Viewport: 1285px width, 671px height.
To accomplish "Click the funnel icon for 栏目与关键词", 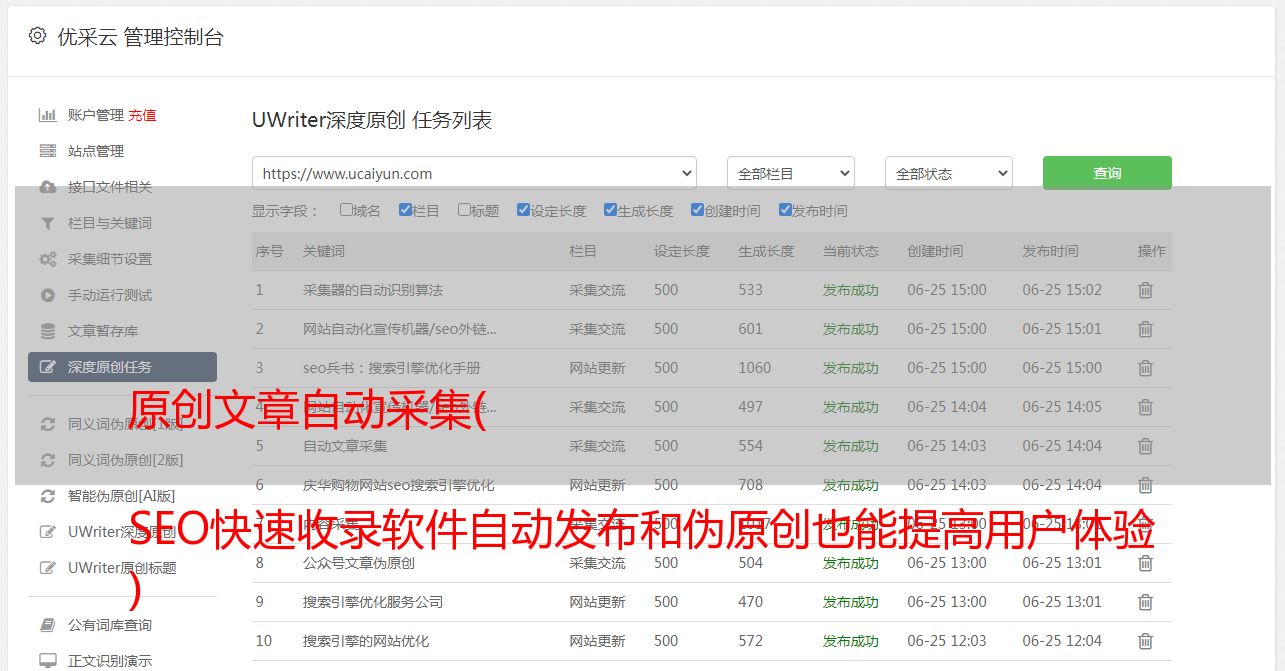I will [47, 223].
